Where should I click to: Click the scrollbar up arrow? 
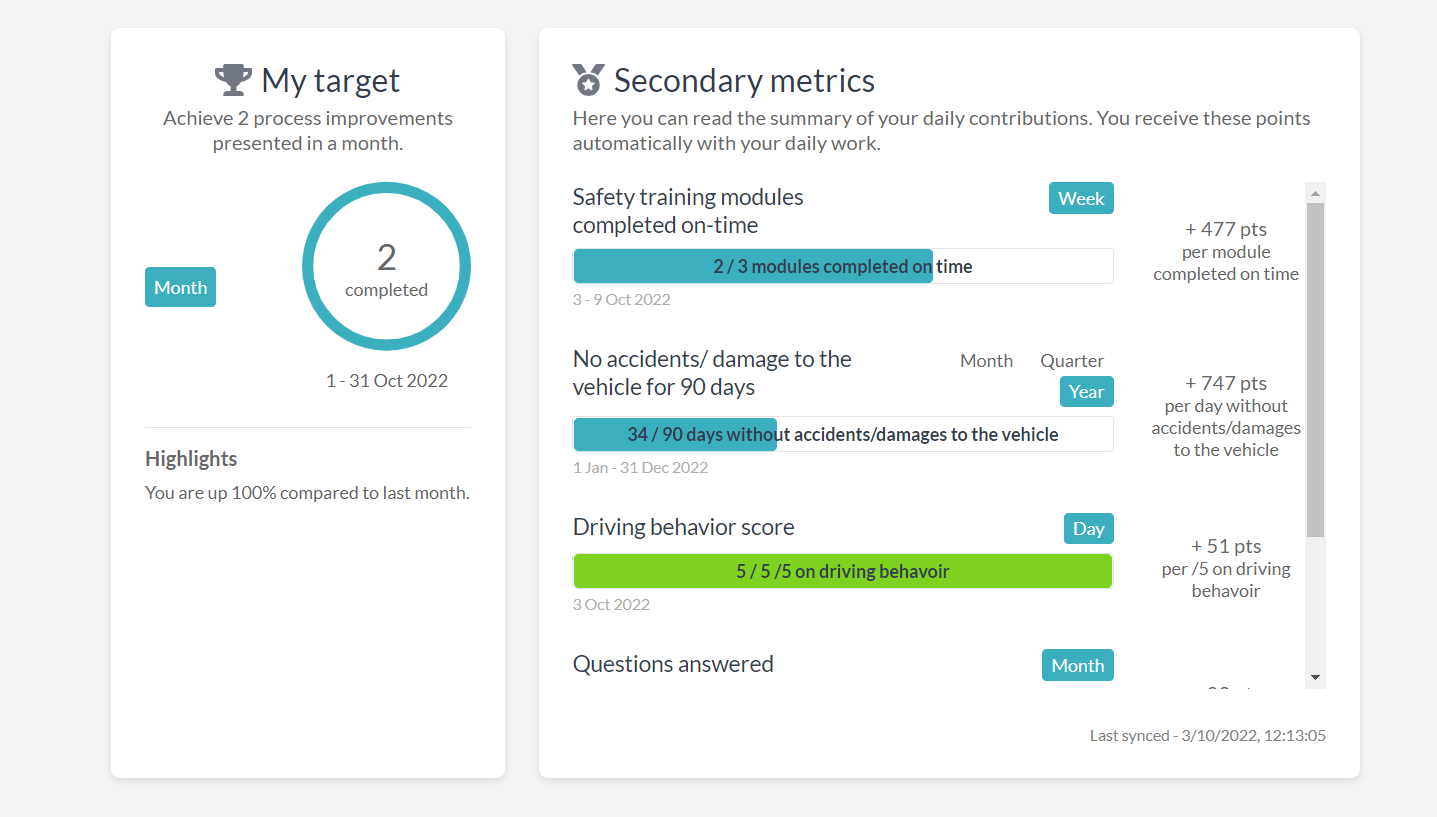click(1315, 193)
